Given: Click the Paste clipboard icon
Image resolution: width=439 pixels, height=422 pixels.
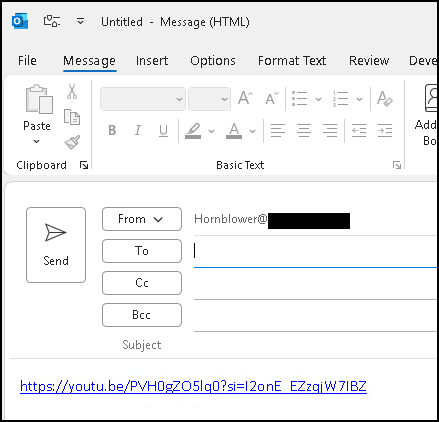Looking at the screenshot, I should (x=39, y=99).
